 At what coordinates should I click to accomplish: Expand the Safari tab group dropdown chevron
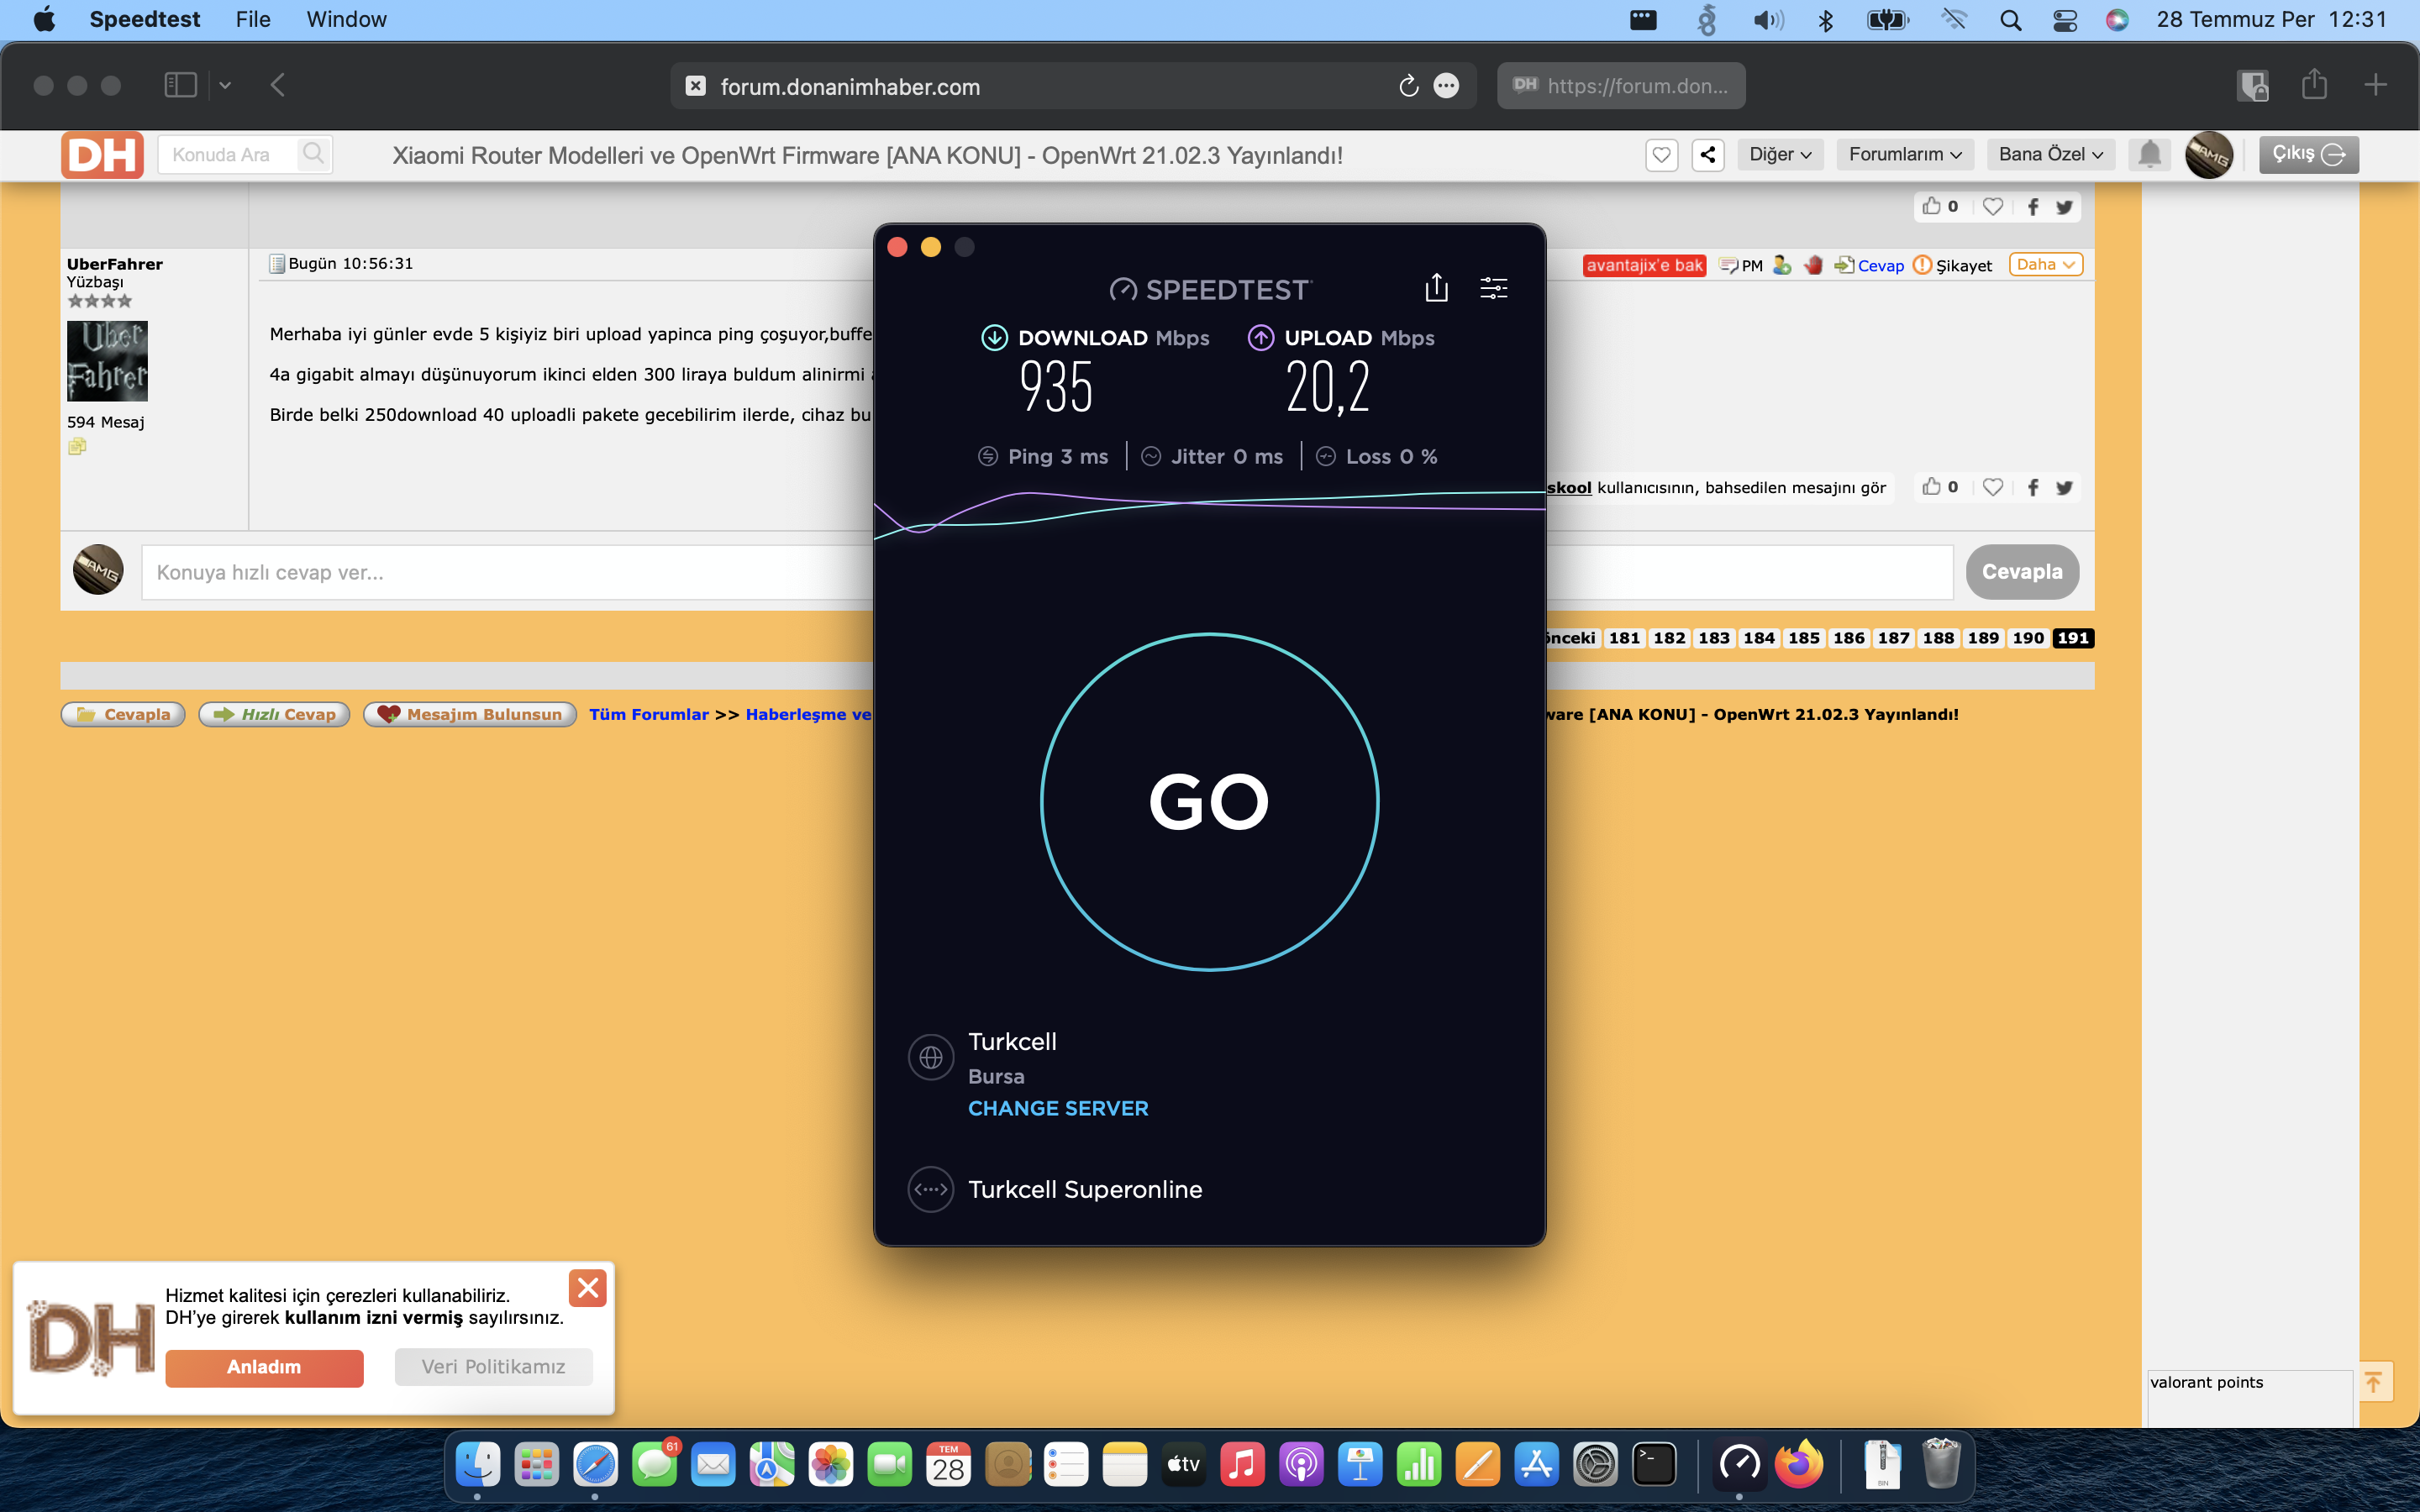tap(225, 85)
